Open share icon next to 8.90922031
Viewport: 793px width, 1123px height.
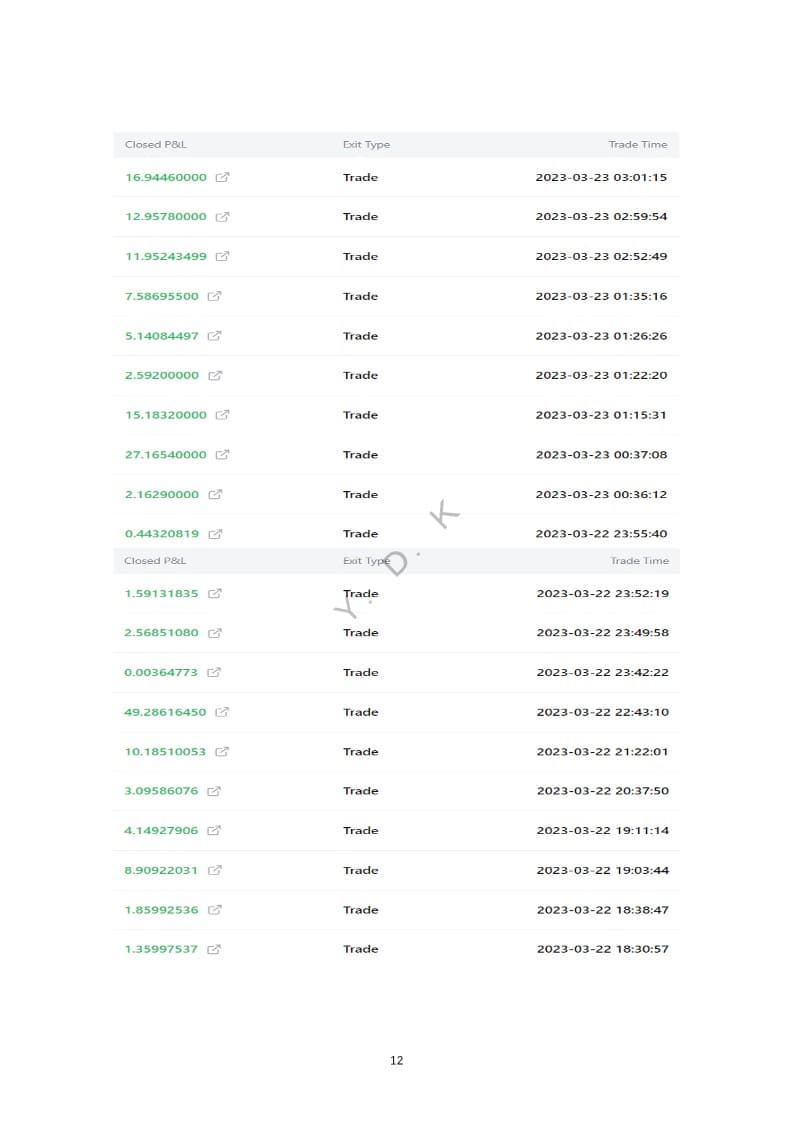(214, 871)
